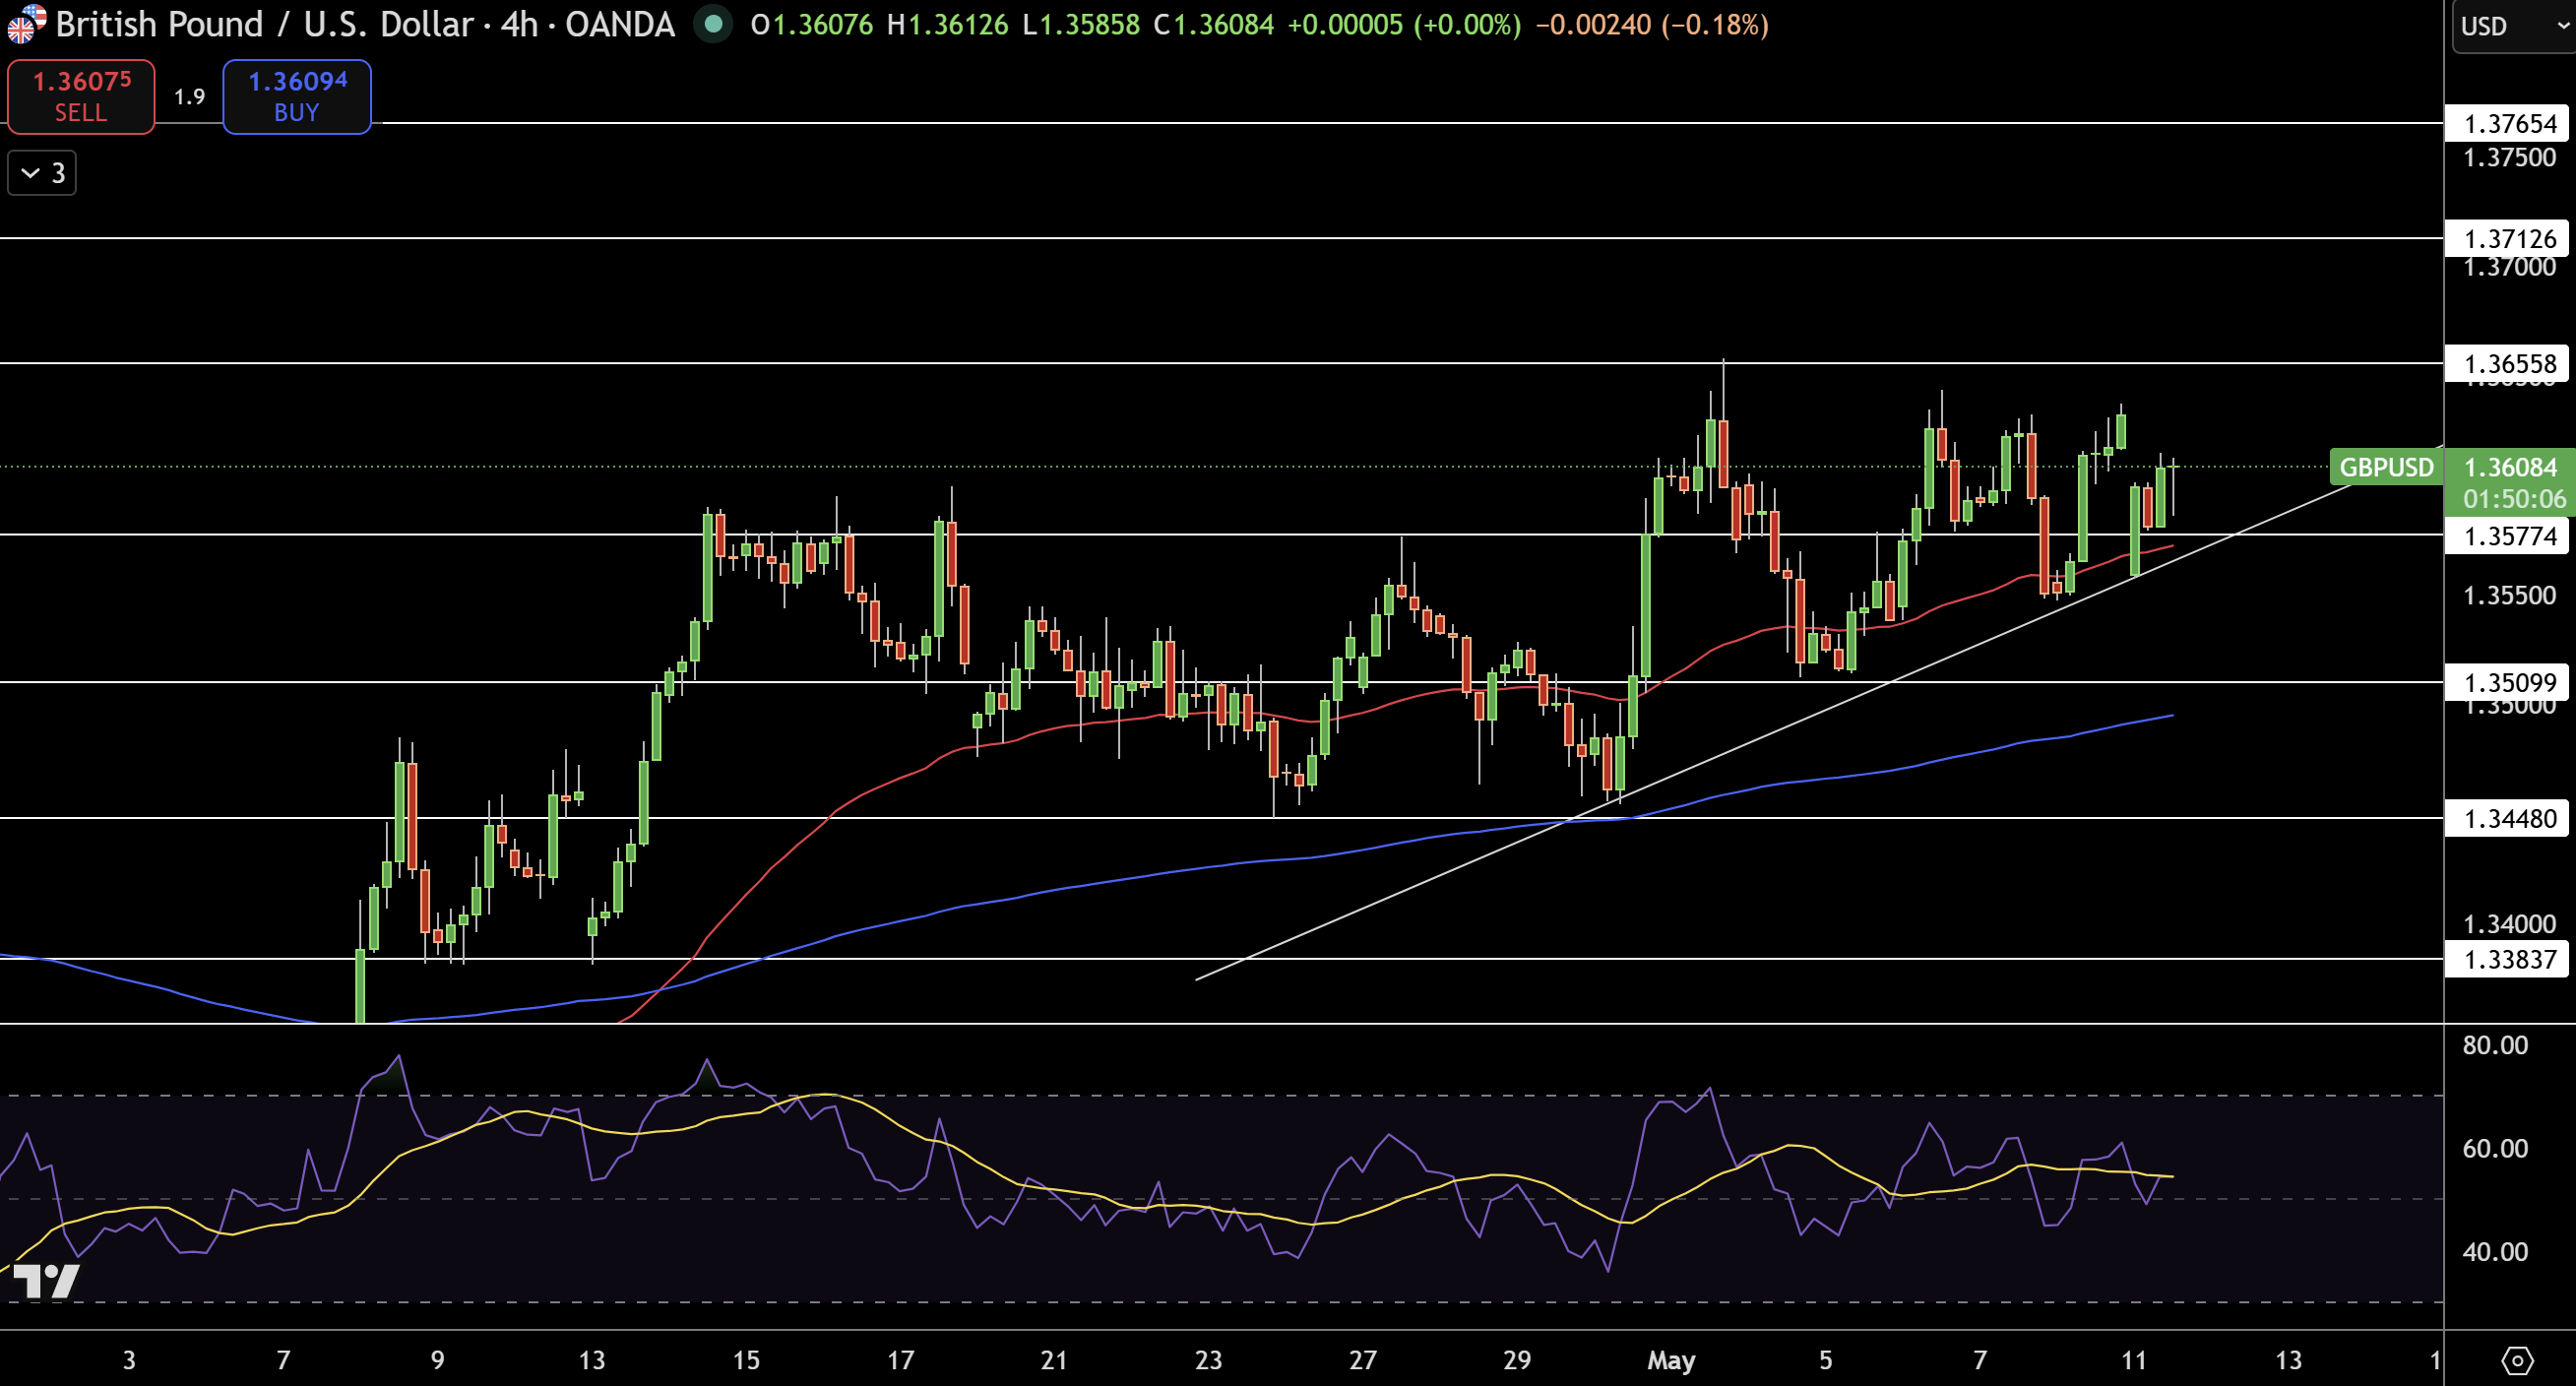Select the 1.34480 price level label
This screenshot has height=1386, width=2576.
coord(2509,819)
